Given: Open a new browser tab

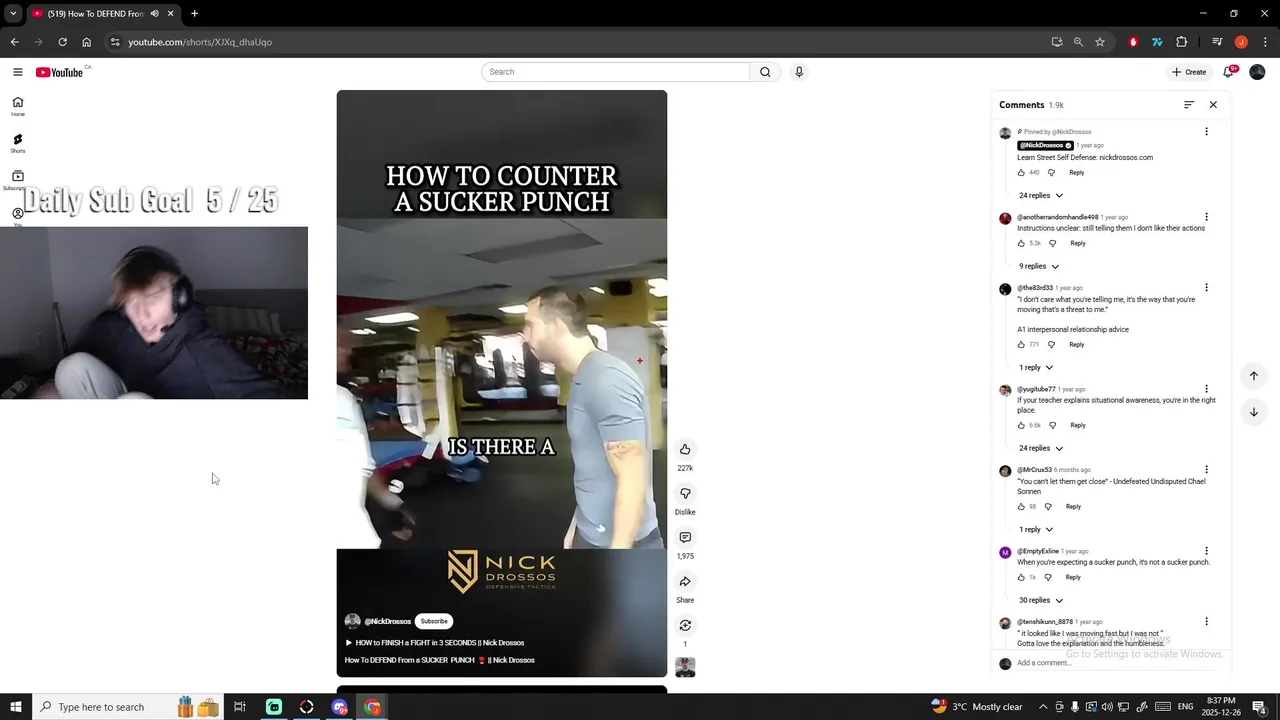Looking at the screenshot, I should (194, 14).
